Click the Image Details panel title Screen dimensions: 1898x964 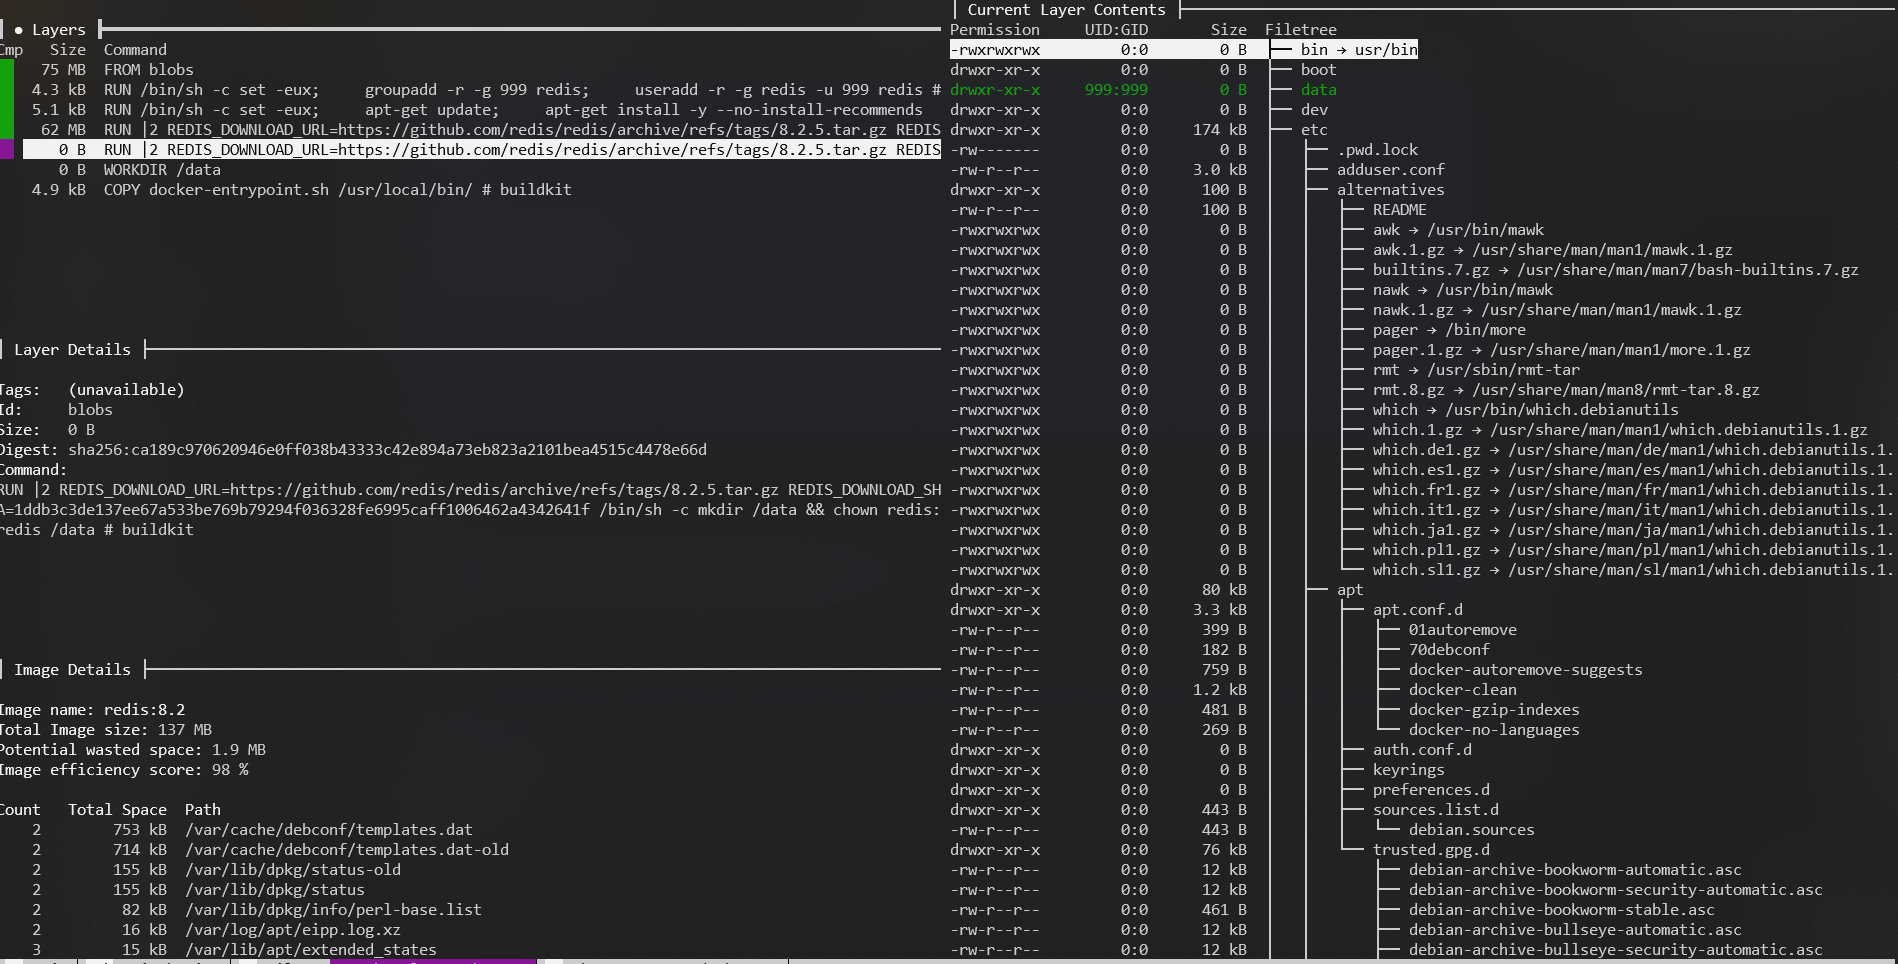point(72,670)
